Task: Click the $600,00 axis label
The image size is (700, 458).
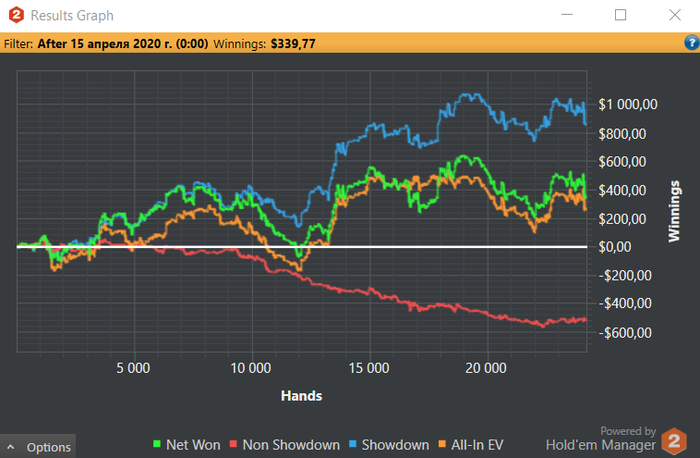Action: pos(622,162)
